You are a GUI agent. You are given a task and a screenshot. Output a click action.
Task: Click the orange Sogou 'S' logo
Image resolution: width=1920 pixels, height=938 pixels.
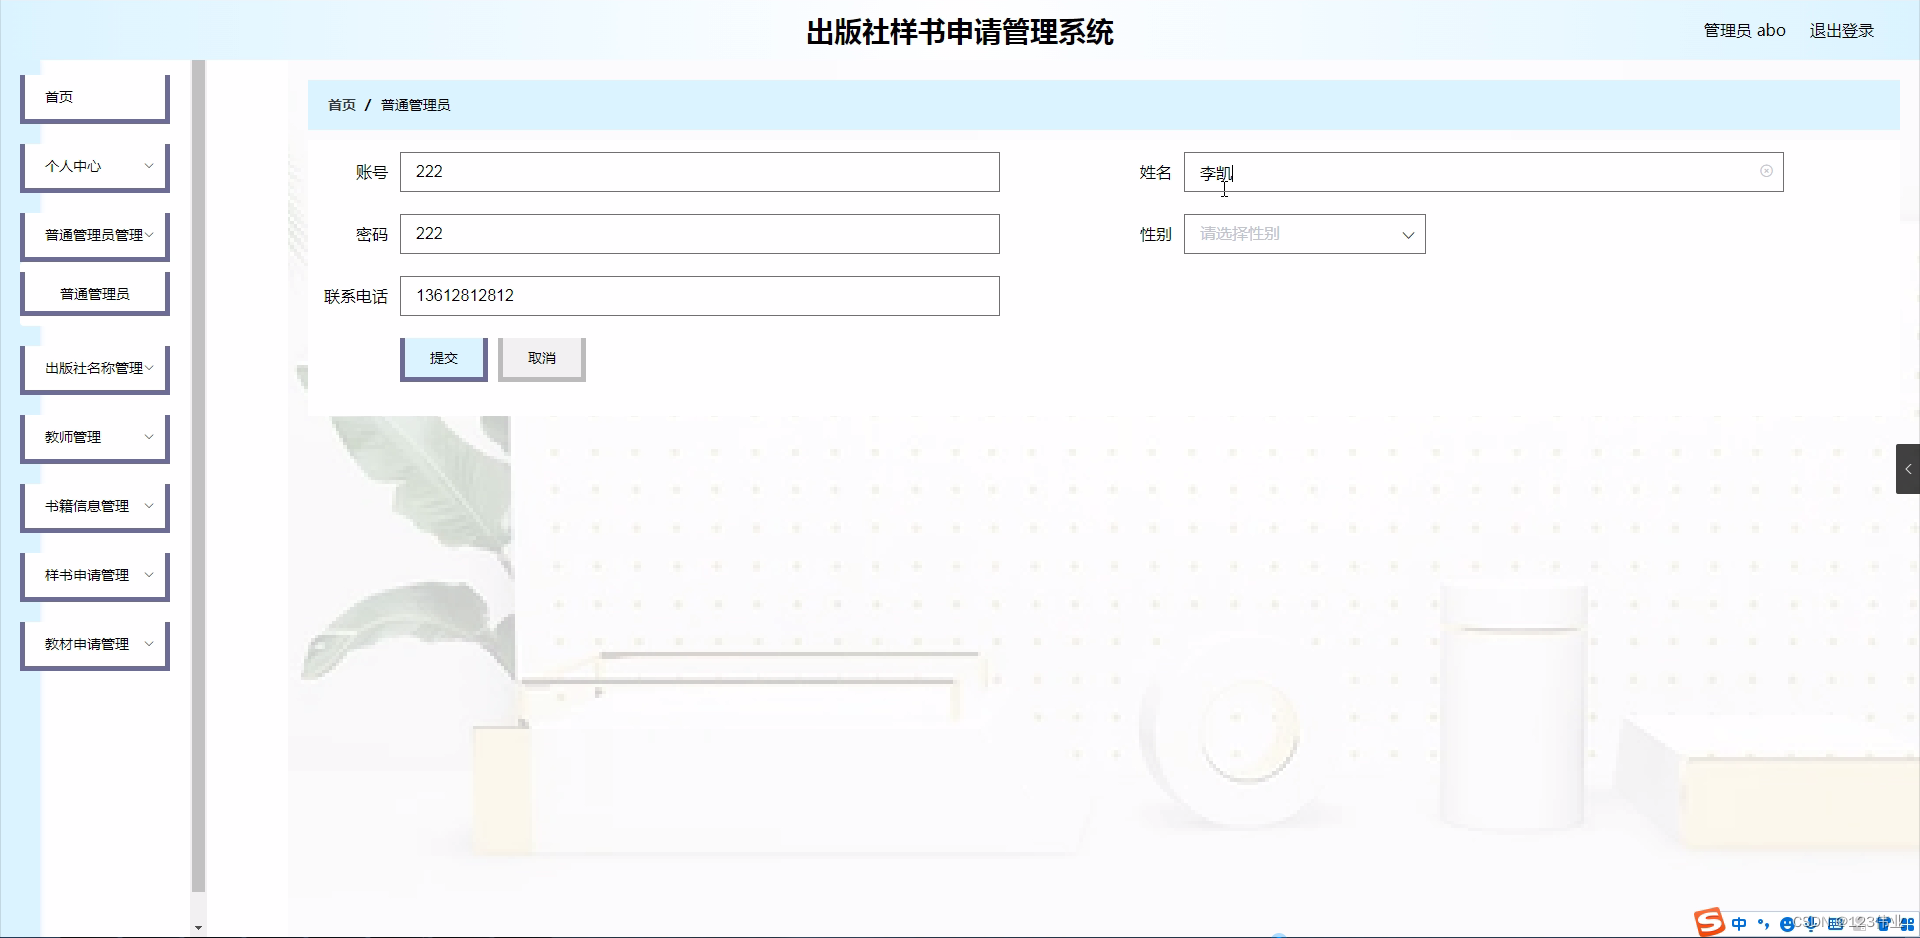pyautogui.click(x=1710, y=922)
